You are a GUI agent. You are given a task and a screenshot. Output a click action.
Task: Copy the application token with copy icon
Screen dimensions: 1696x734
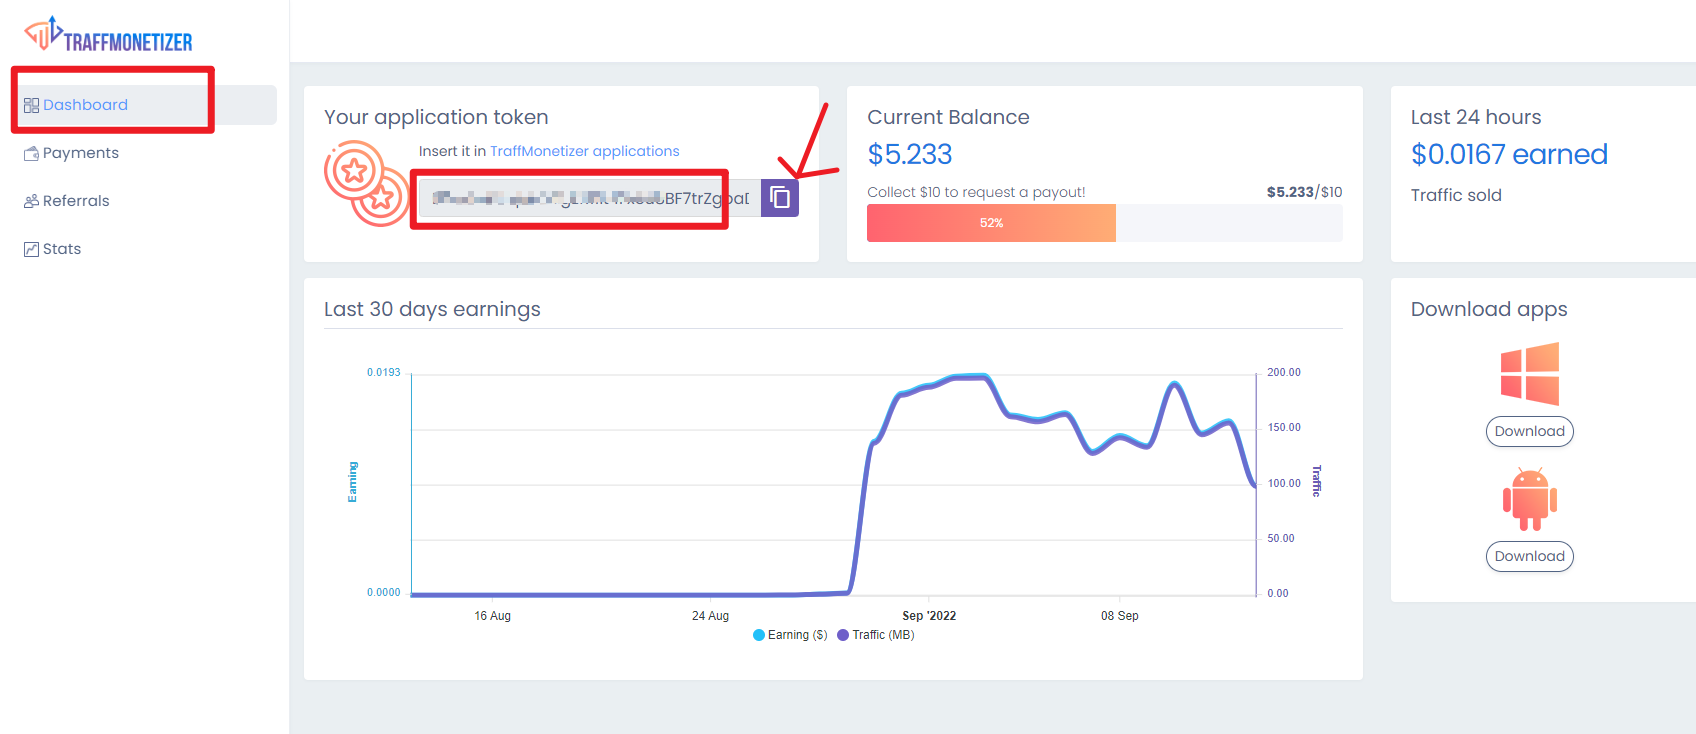tap(780, 198)
